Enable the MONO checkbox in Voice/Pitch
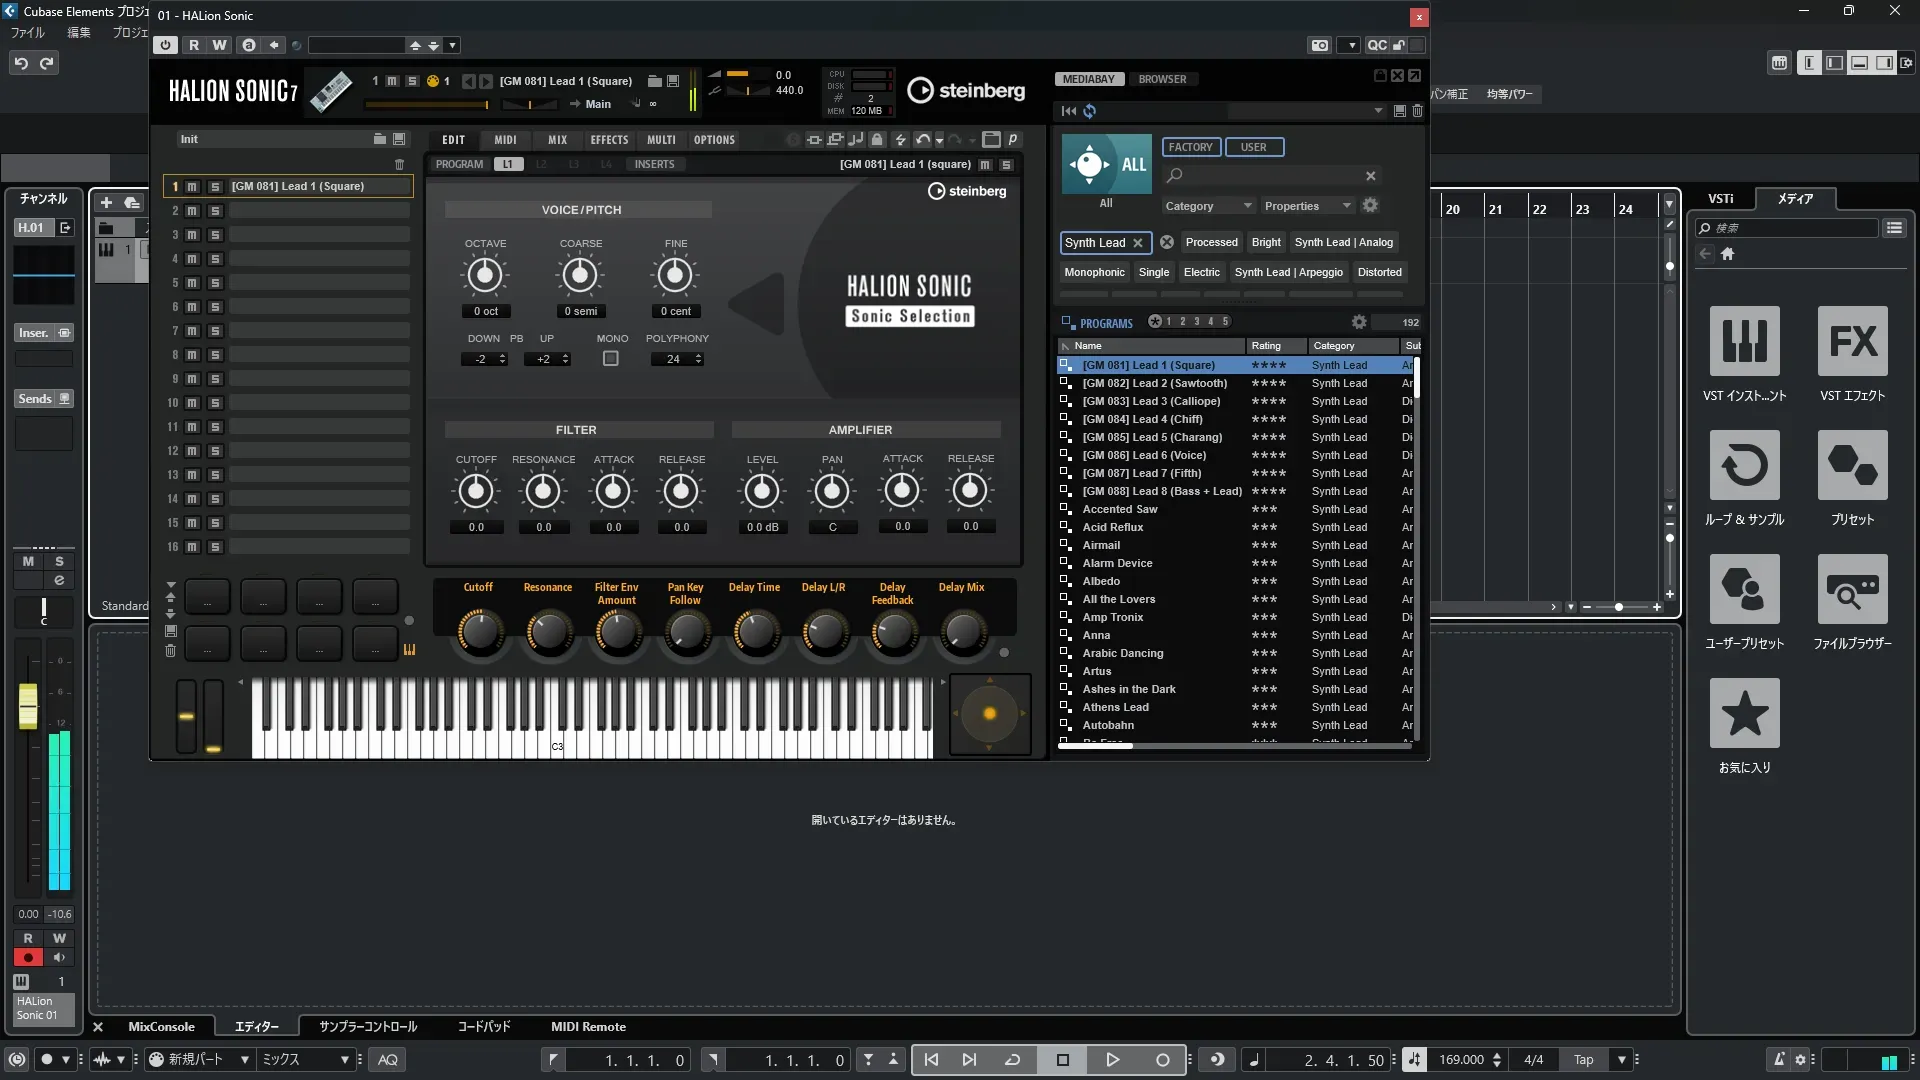 pyautogui.click(x=610, y=359)
